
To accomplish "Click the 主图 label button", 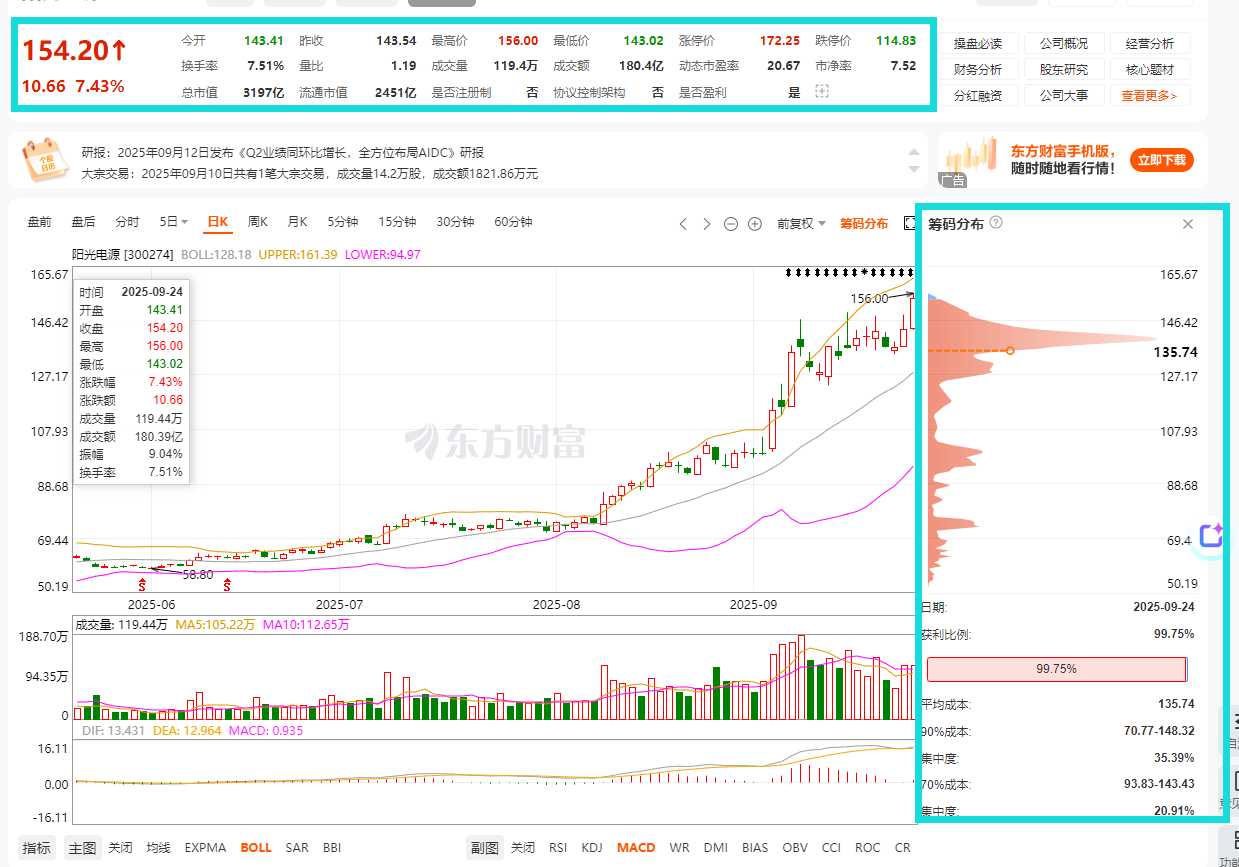I will point(82,847).
